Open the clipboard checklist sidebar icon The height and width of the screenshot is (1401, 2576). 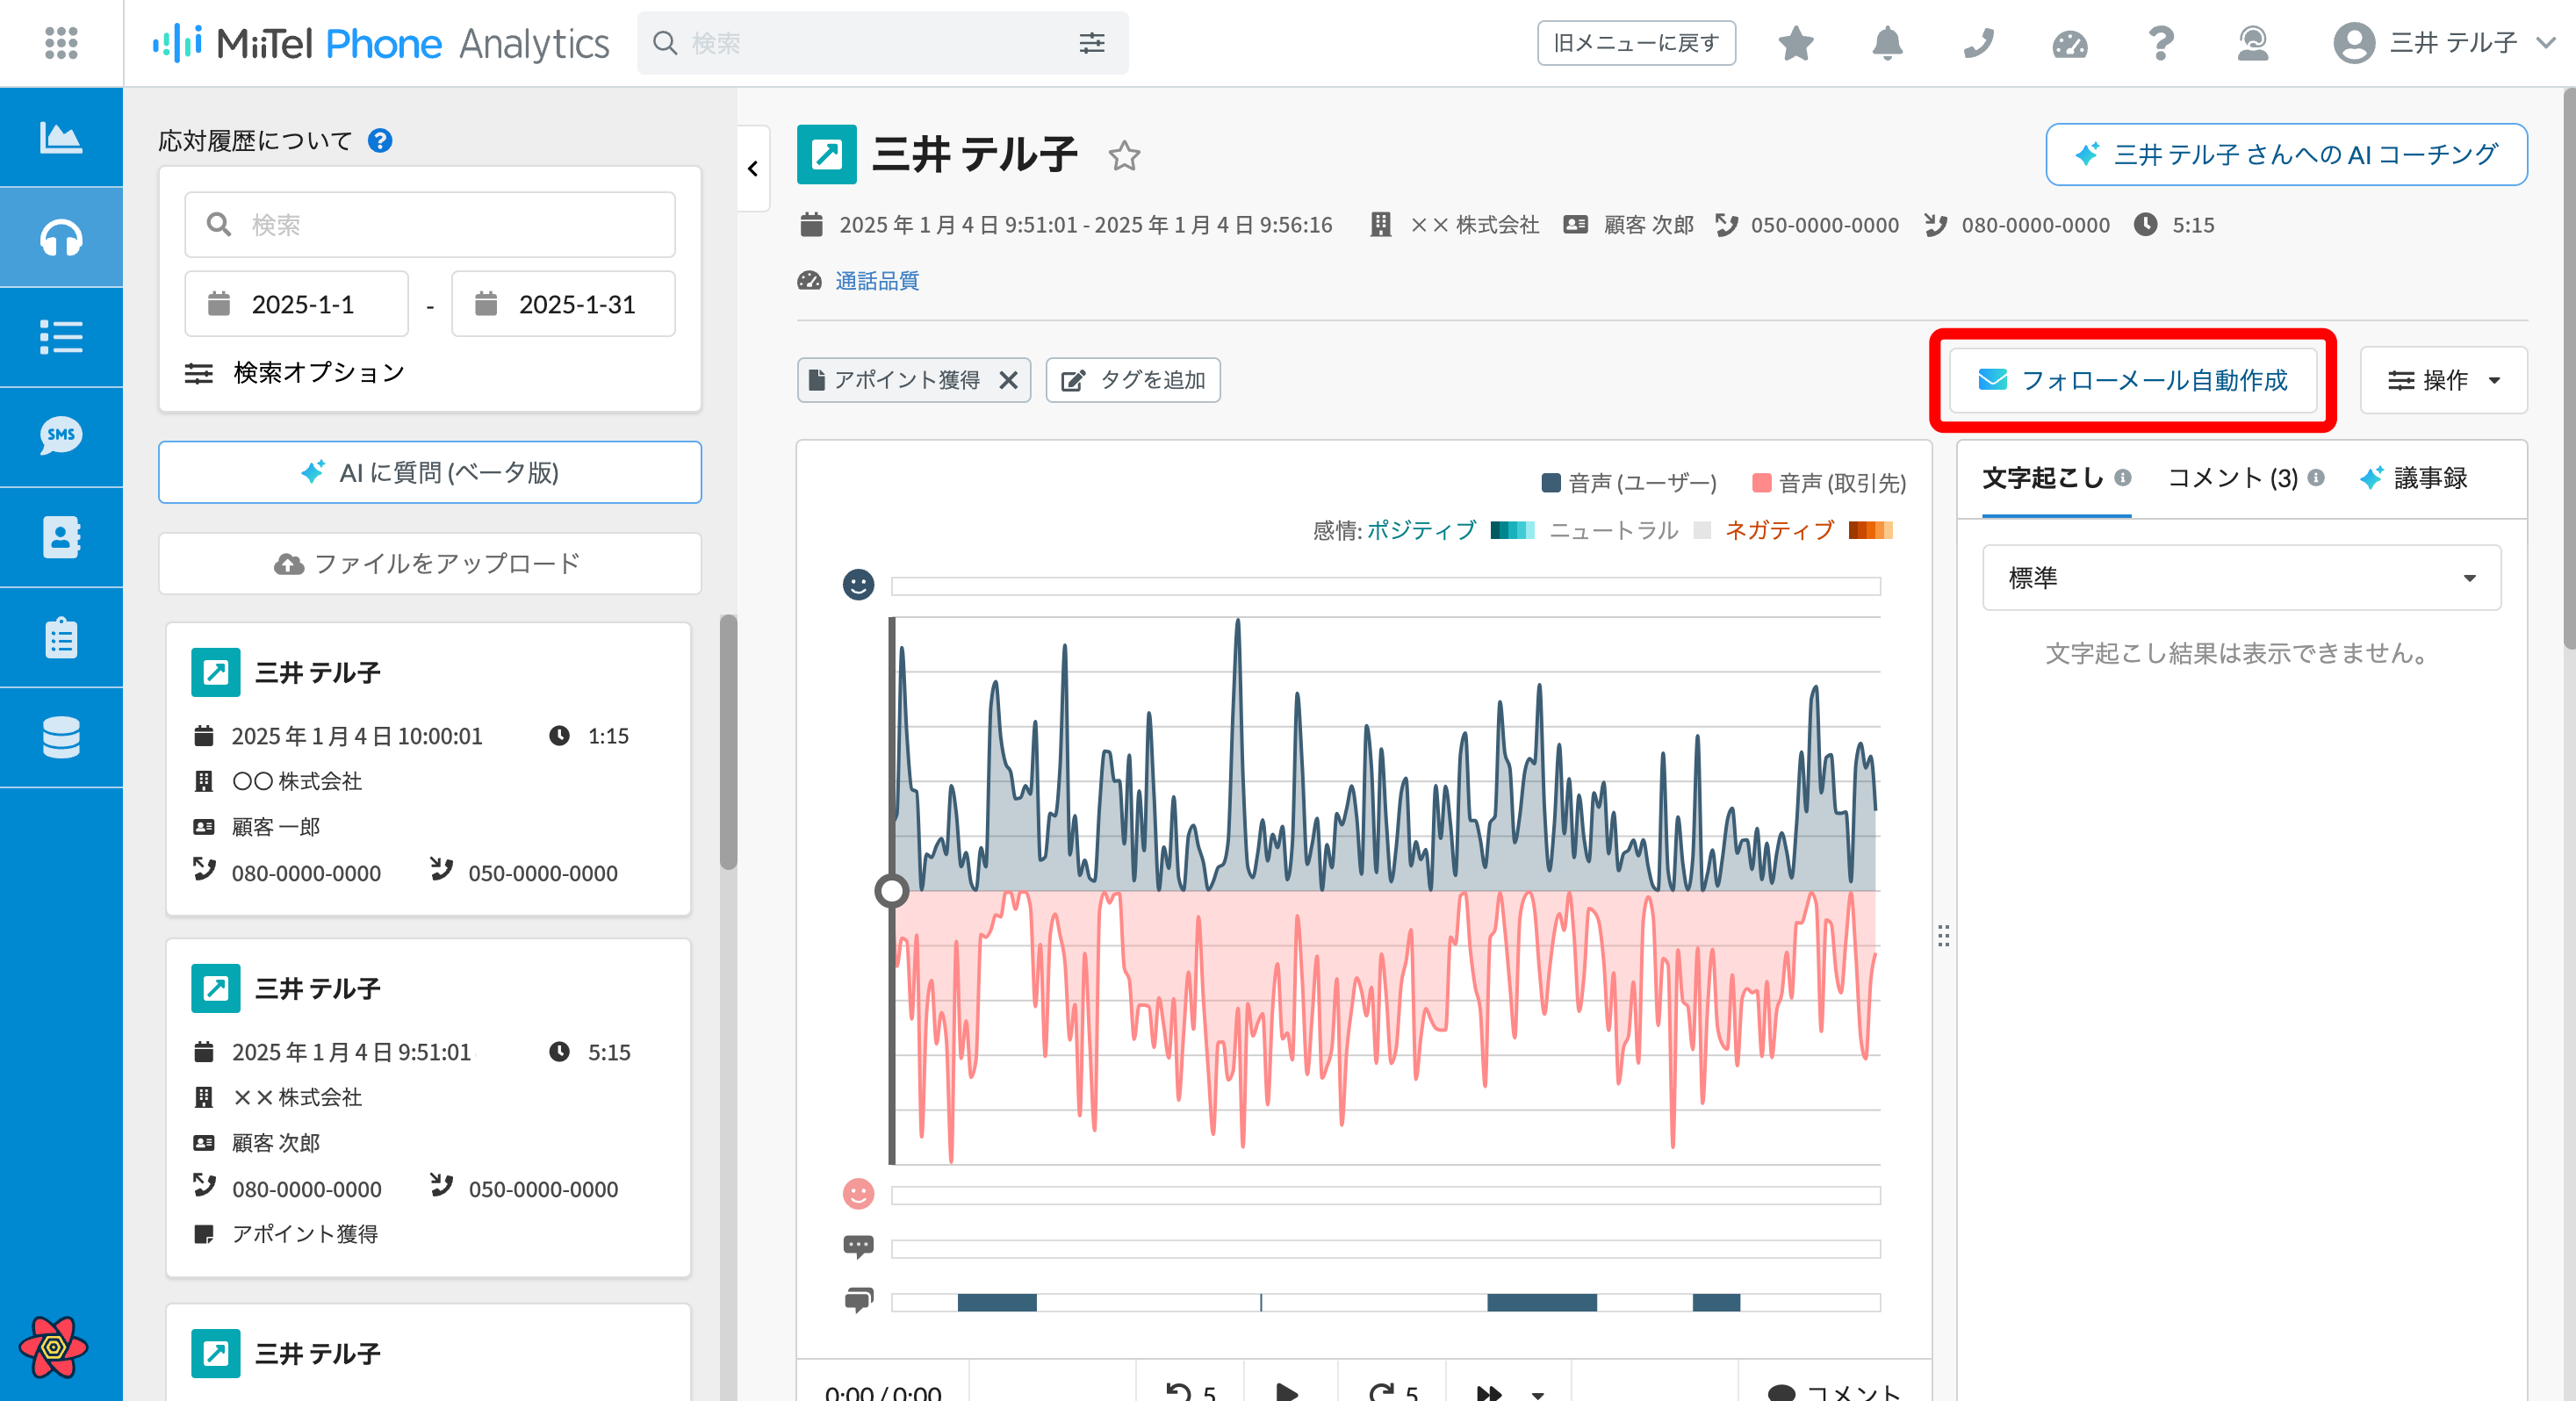(61, 637)
